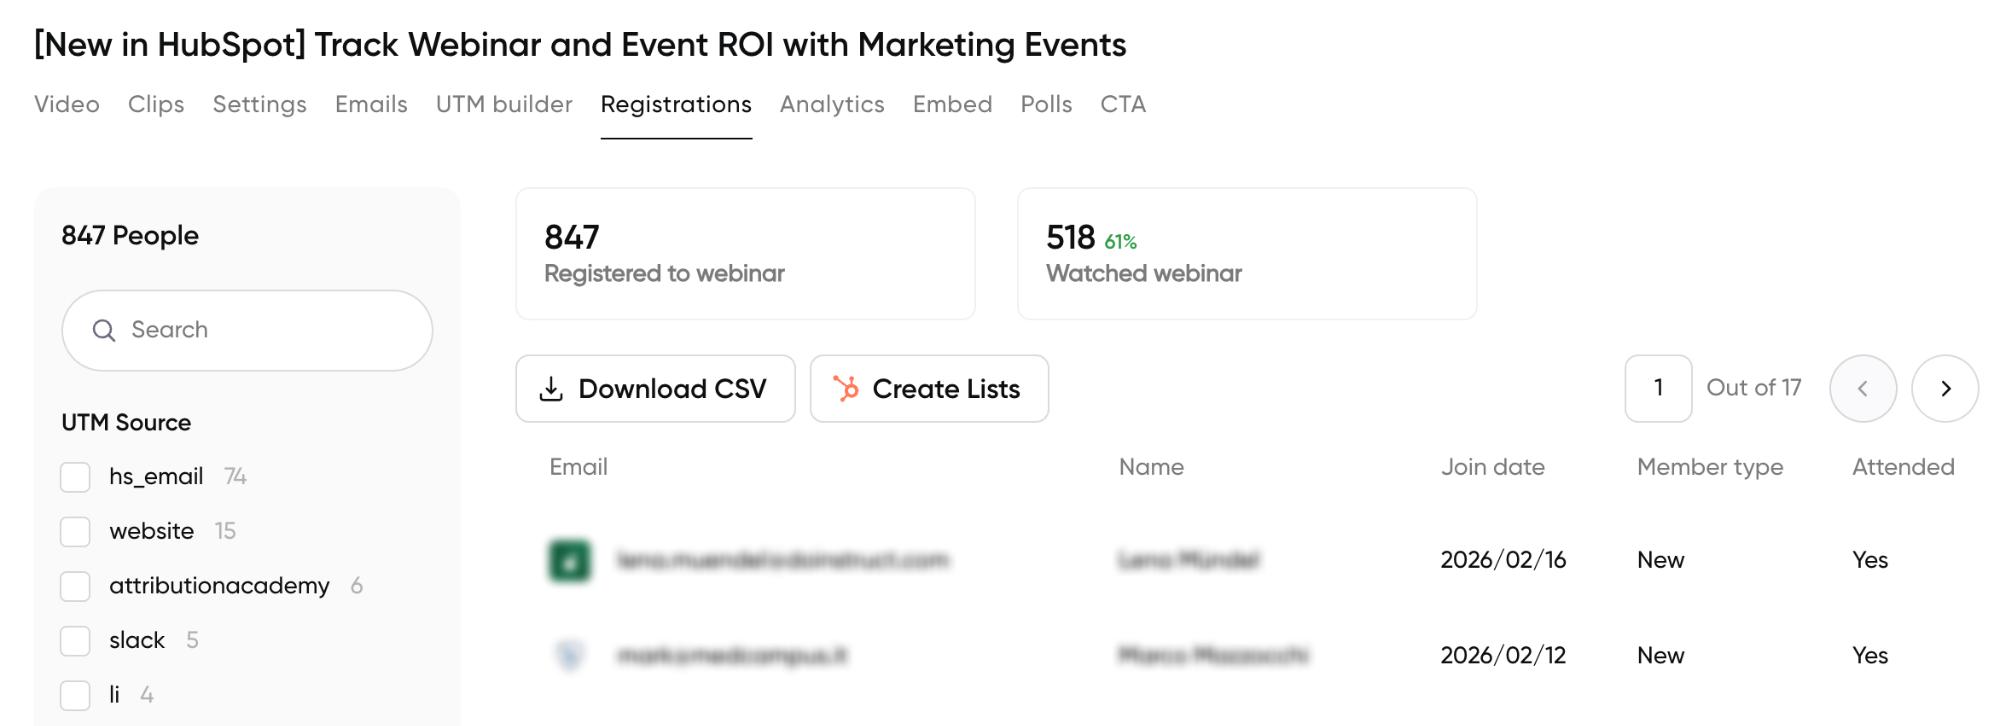The height and width of the screenshot is (726, 2000).
Task: Click the Create Lists button
Action: point(929,389)
